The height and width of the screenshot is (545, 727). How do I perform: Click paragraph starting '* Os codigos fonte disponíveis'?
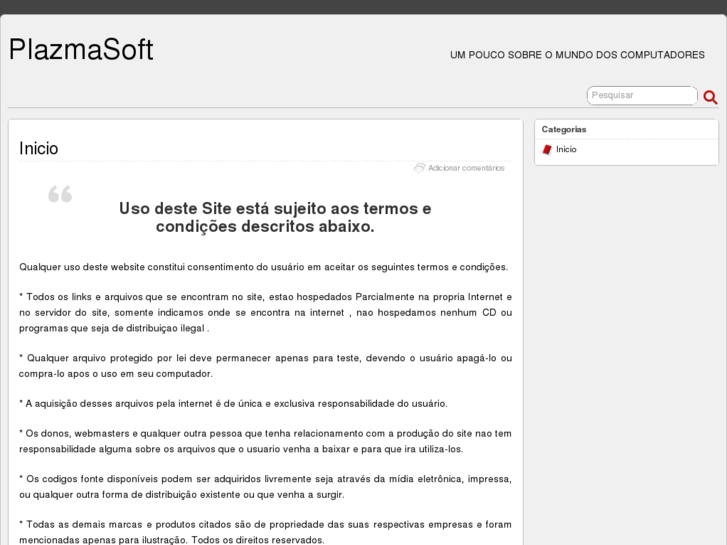click(265, 487)
